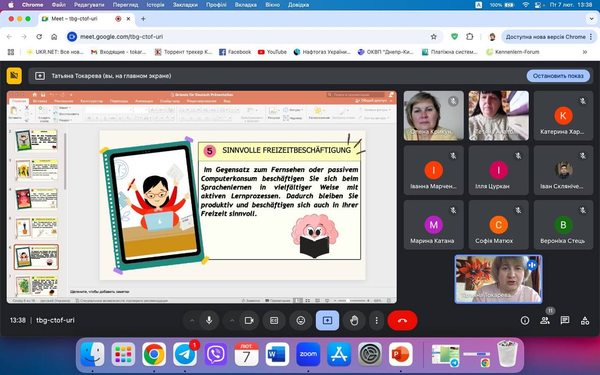Open the Trash in the Dock
The height and width of the screenshot is (375, 600).
click(507, 353)
